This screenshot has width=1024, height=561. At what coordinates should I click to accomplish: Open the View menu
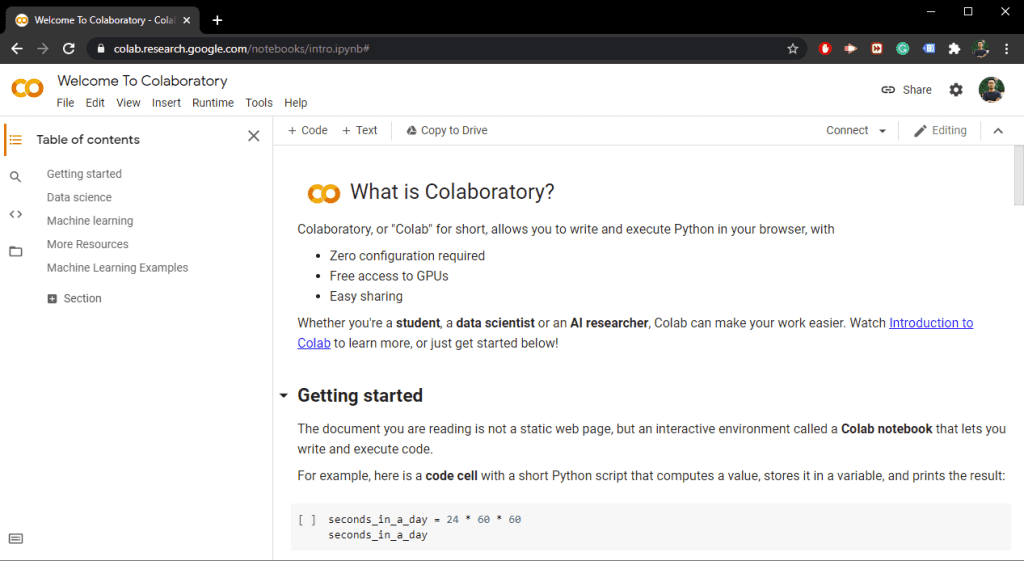tap(128, 103)
